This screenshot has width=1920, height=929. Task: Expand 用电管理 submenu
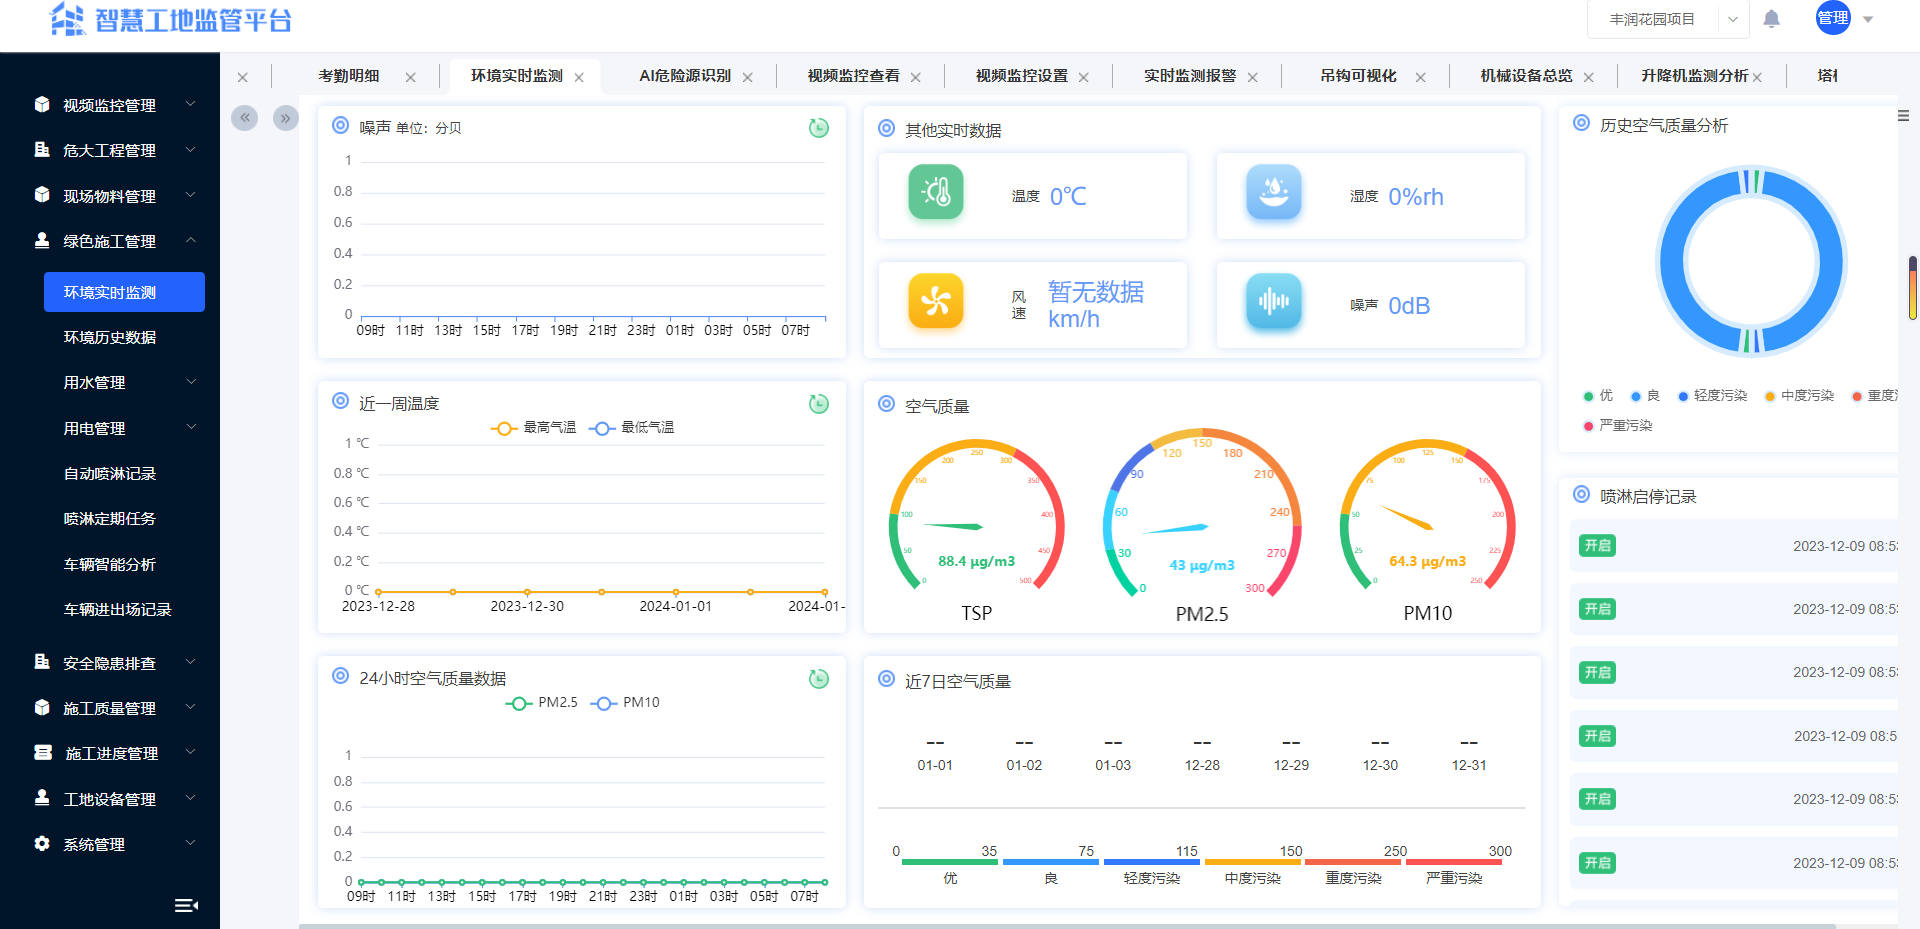tap(190, 427)
